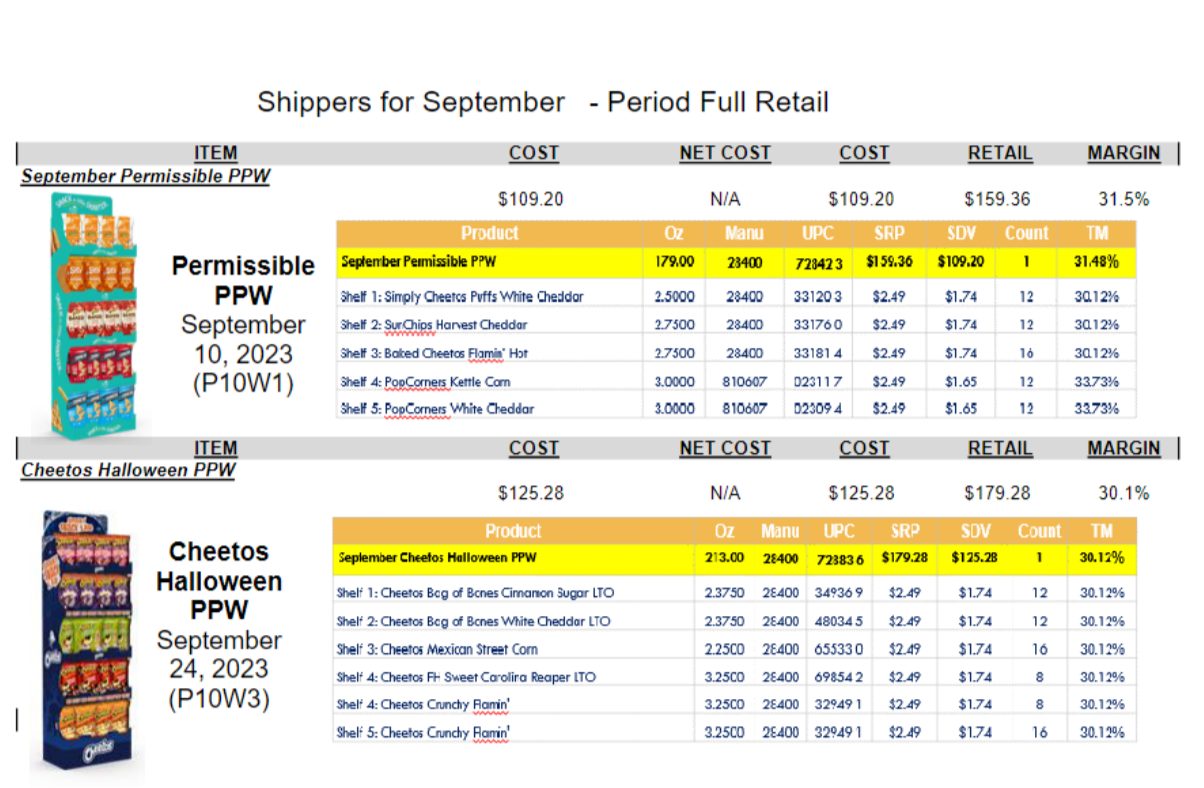
Task: Click the count 16 in Baked Cheetos row
Action: [x=1026, y=353]
